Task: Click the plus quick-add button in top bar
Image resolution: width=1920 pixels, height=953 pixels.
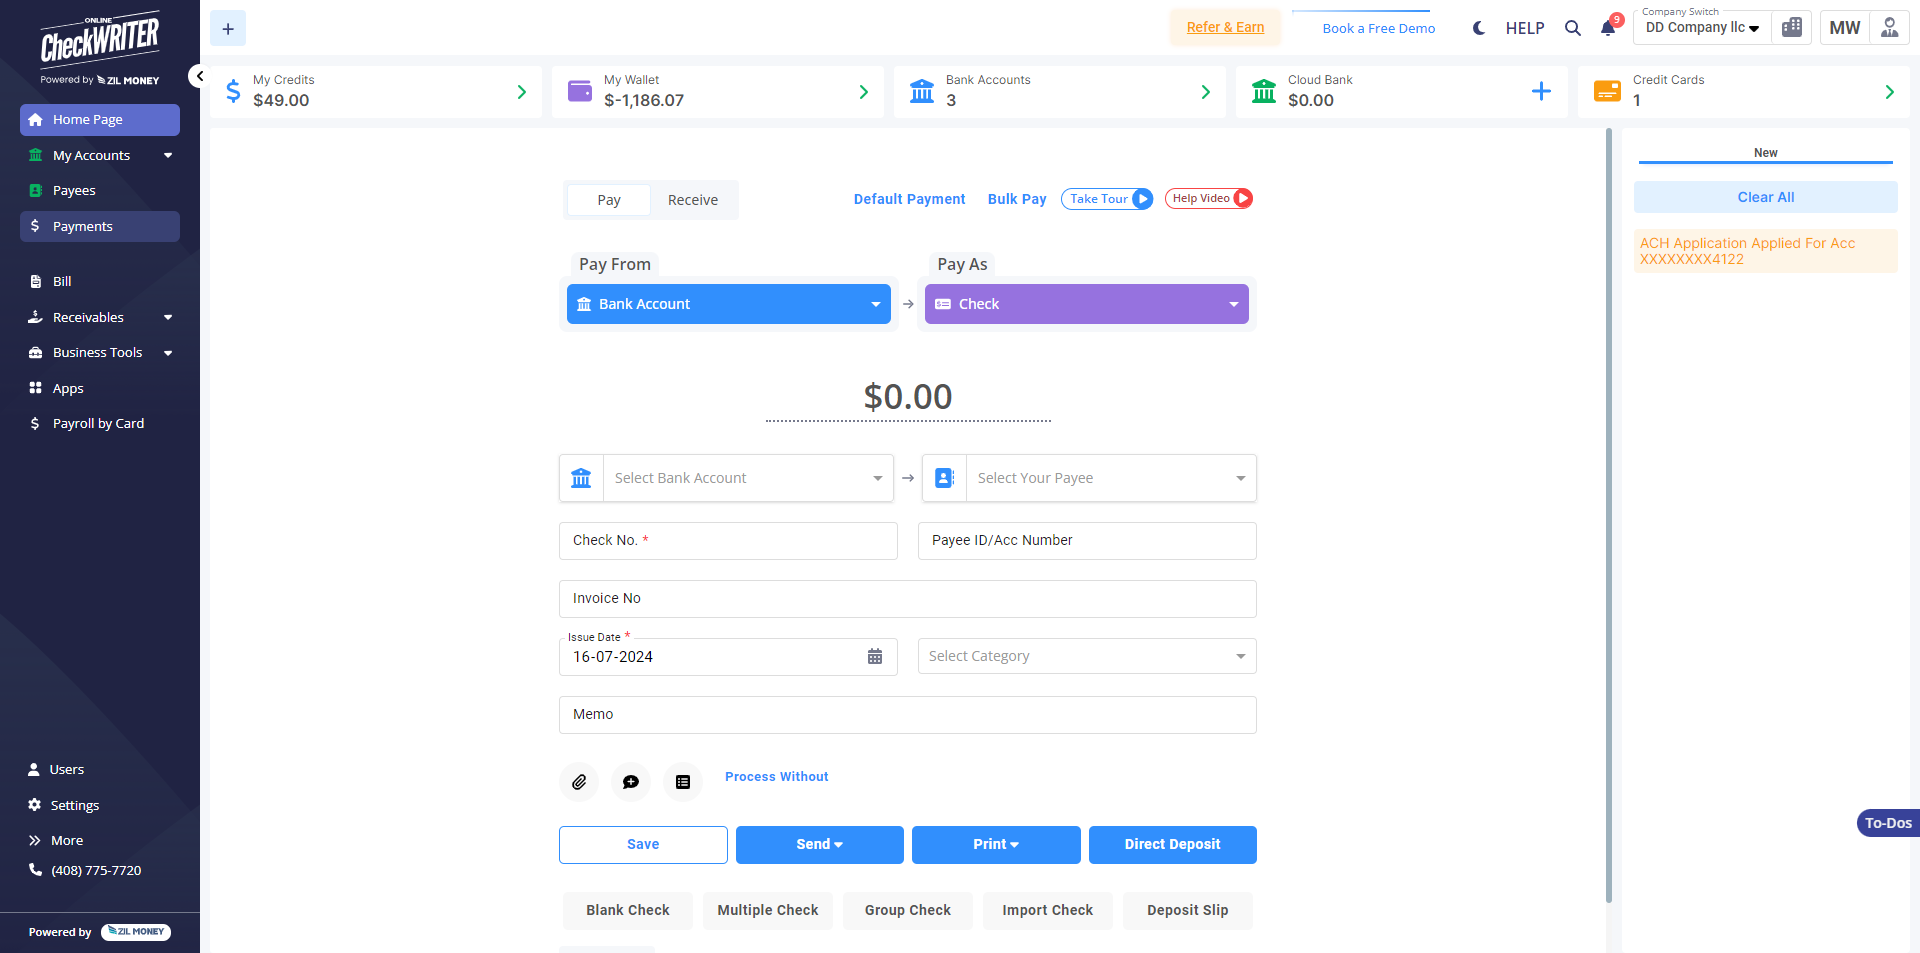Action: [228, 29]
